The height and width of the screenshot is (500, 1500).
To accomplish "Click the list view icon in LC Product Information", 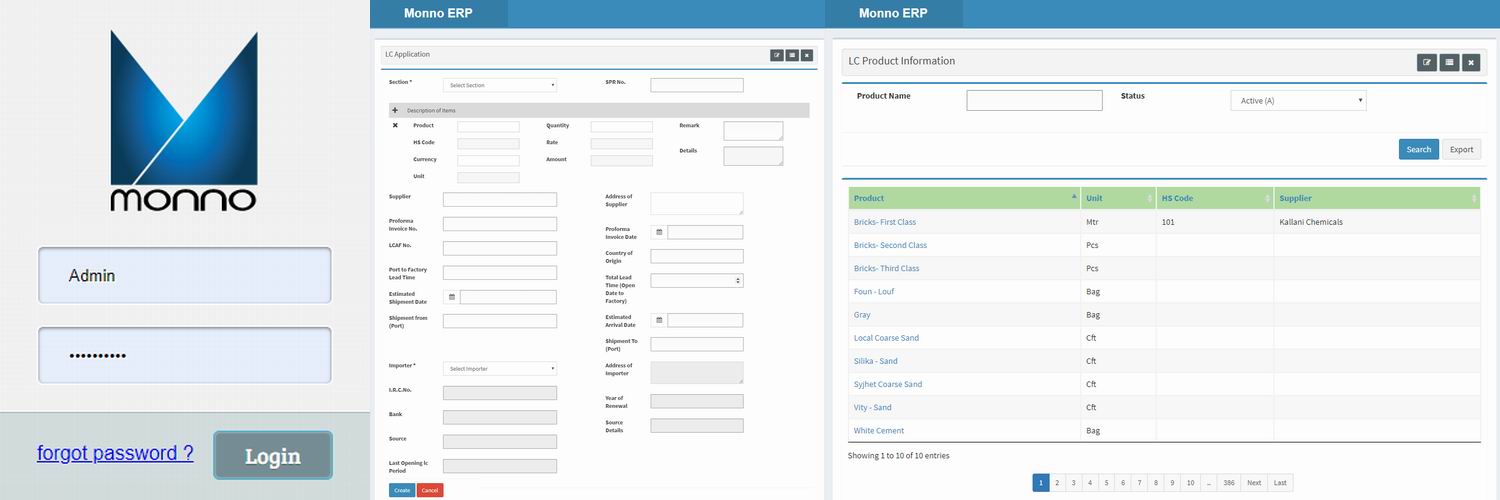I will click(x=1449, y=63).
